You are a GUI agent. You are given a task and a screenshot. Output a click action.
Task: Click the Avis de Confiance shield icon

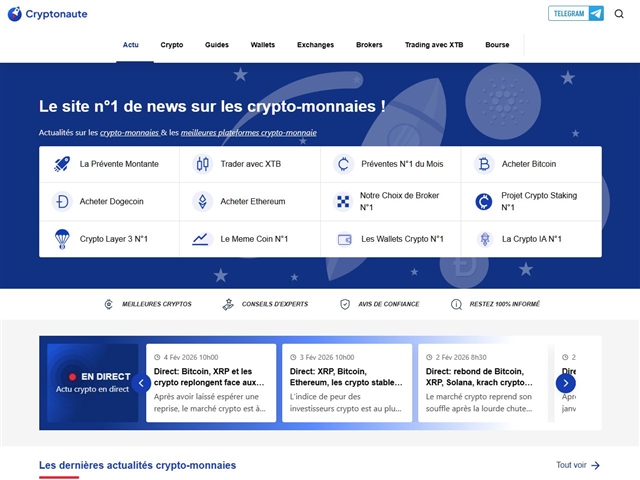pyautogui.click(x=345, y=304)
